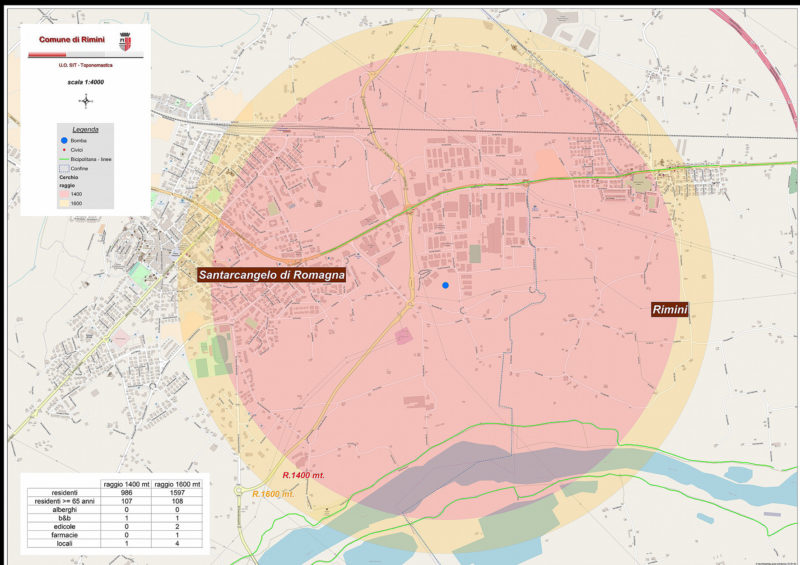The height and width of the screenshot is (565, 800).
Task: Click the compass rose under the scale
Action: (x=85, y=100)
